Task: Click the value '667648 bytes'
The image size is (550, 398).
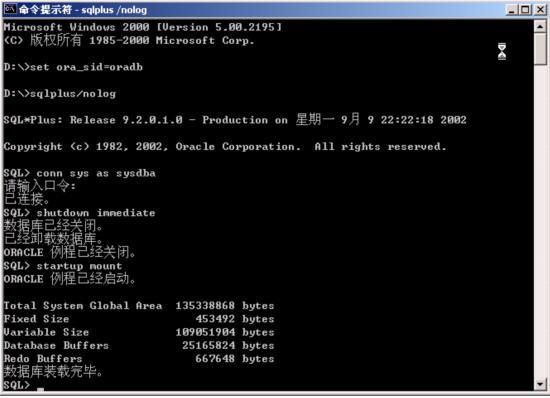Action: (235, 358)
